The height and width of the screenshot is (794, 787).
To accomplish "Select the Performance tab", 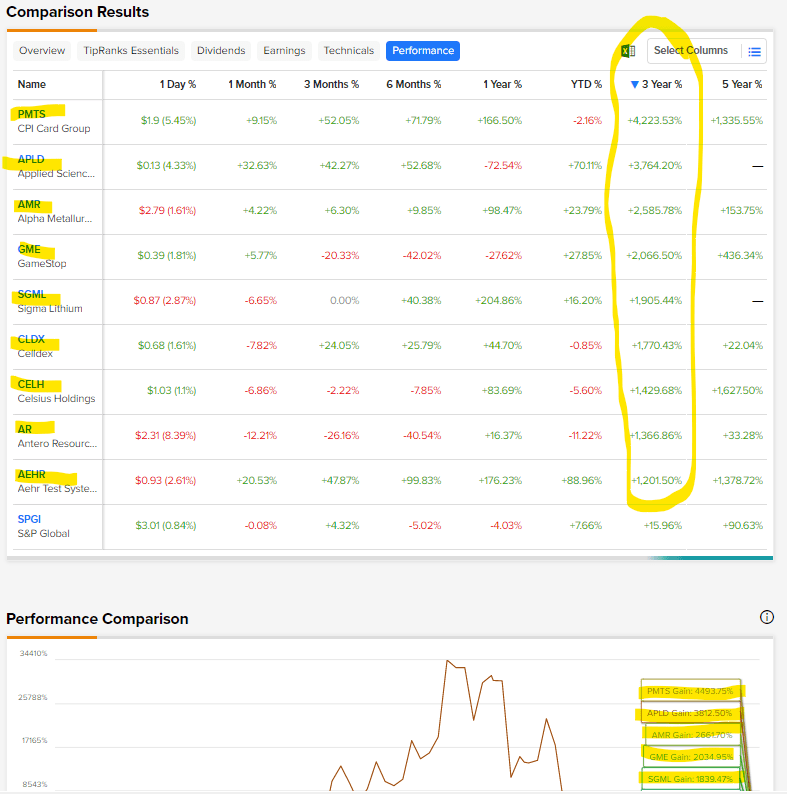I will pos(423,51).
